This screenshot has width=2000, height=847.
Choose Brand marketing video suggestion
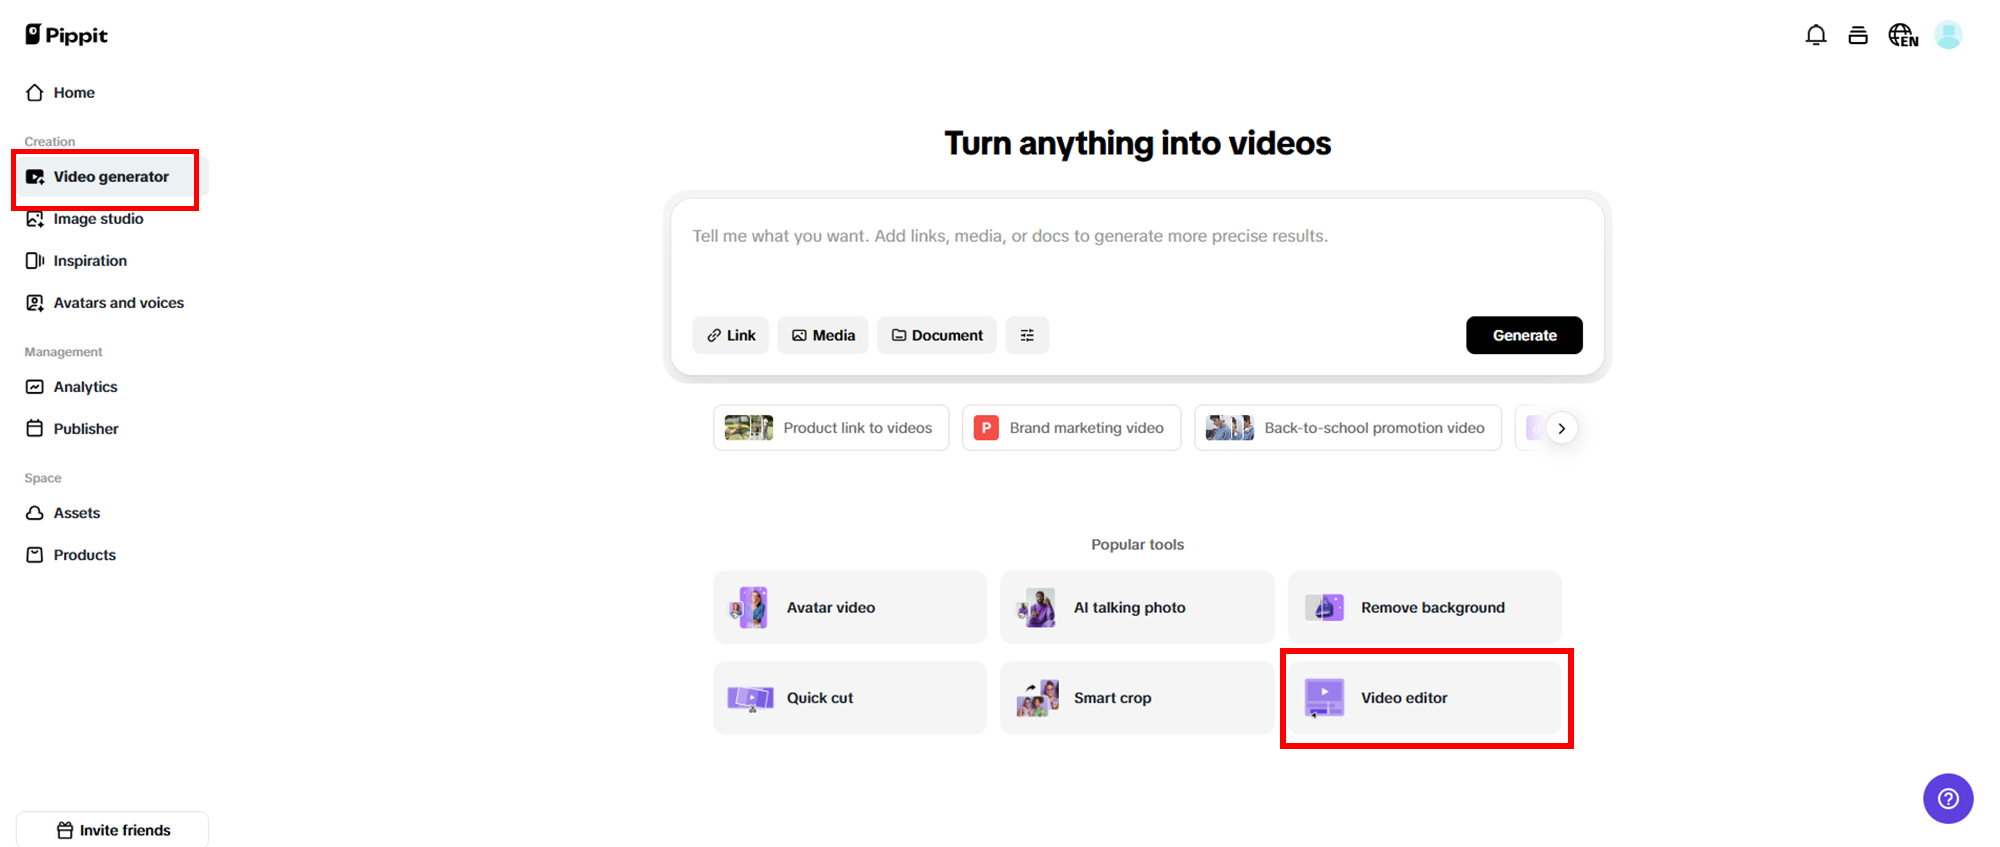pos(1071,428)
